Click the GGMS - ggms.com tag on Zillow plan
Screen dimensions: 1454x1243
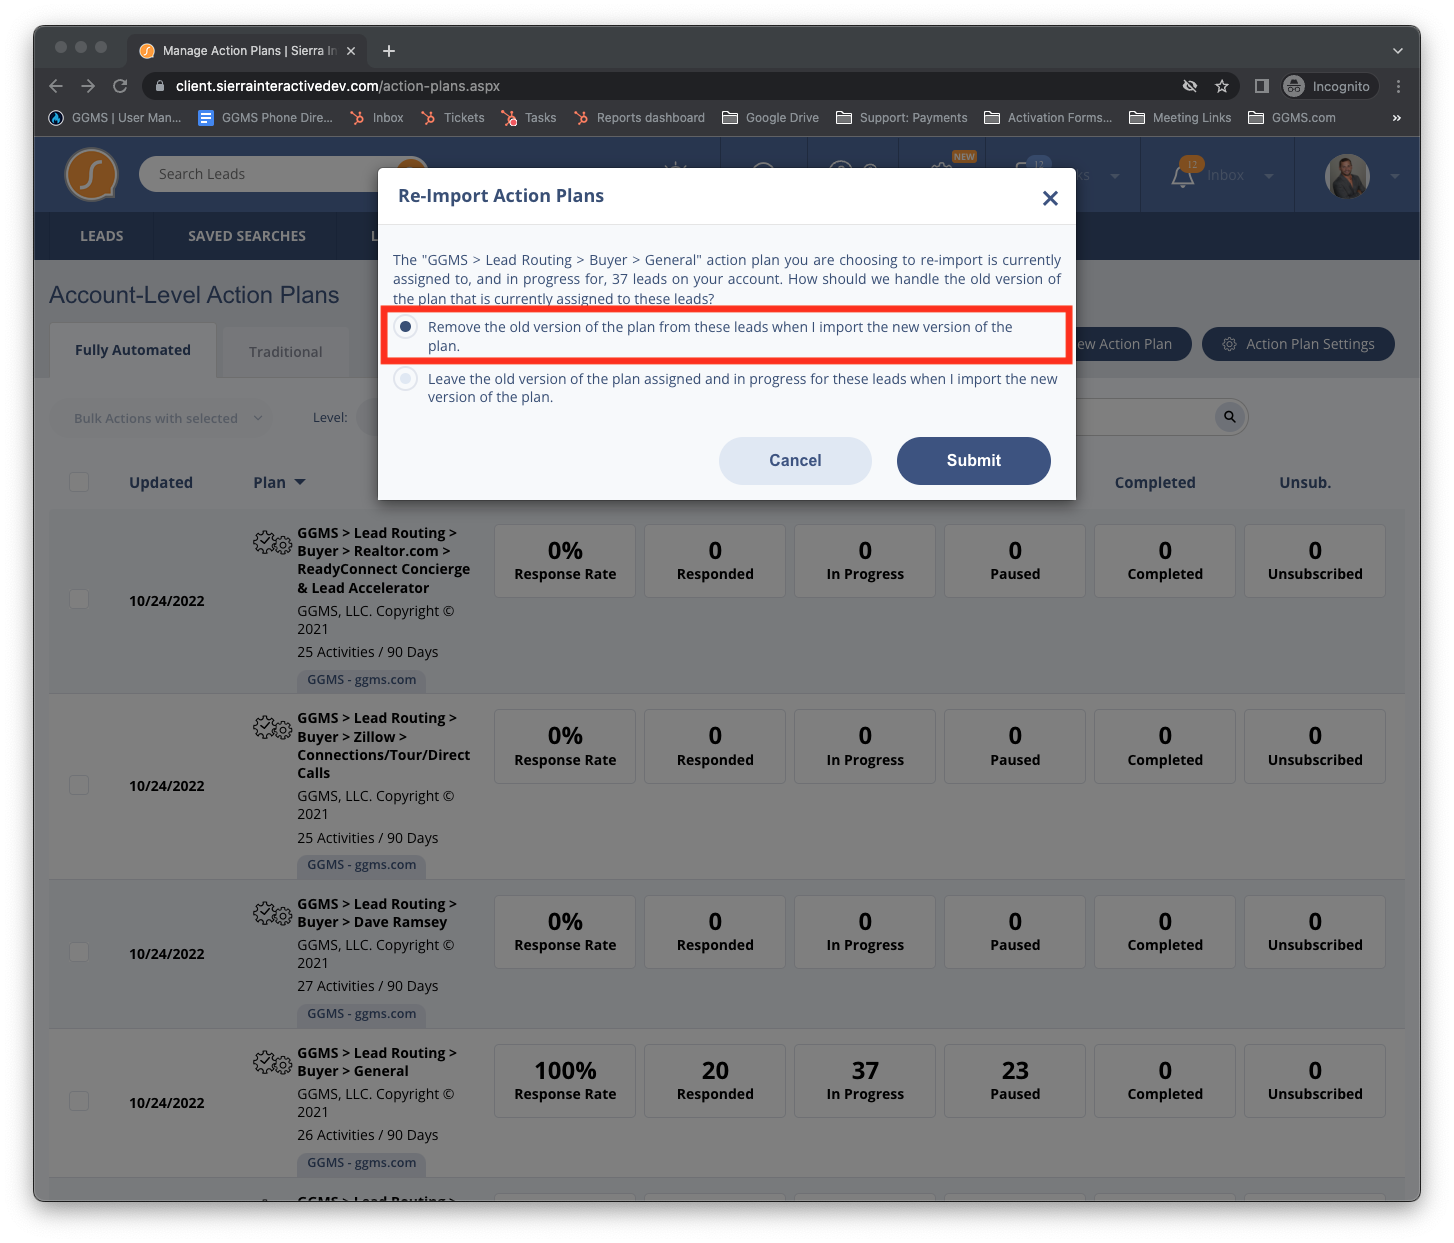tap(361, 865)
